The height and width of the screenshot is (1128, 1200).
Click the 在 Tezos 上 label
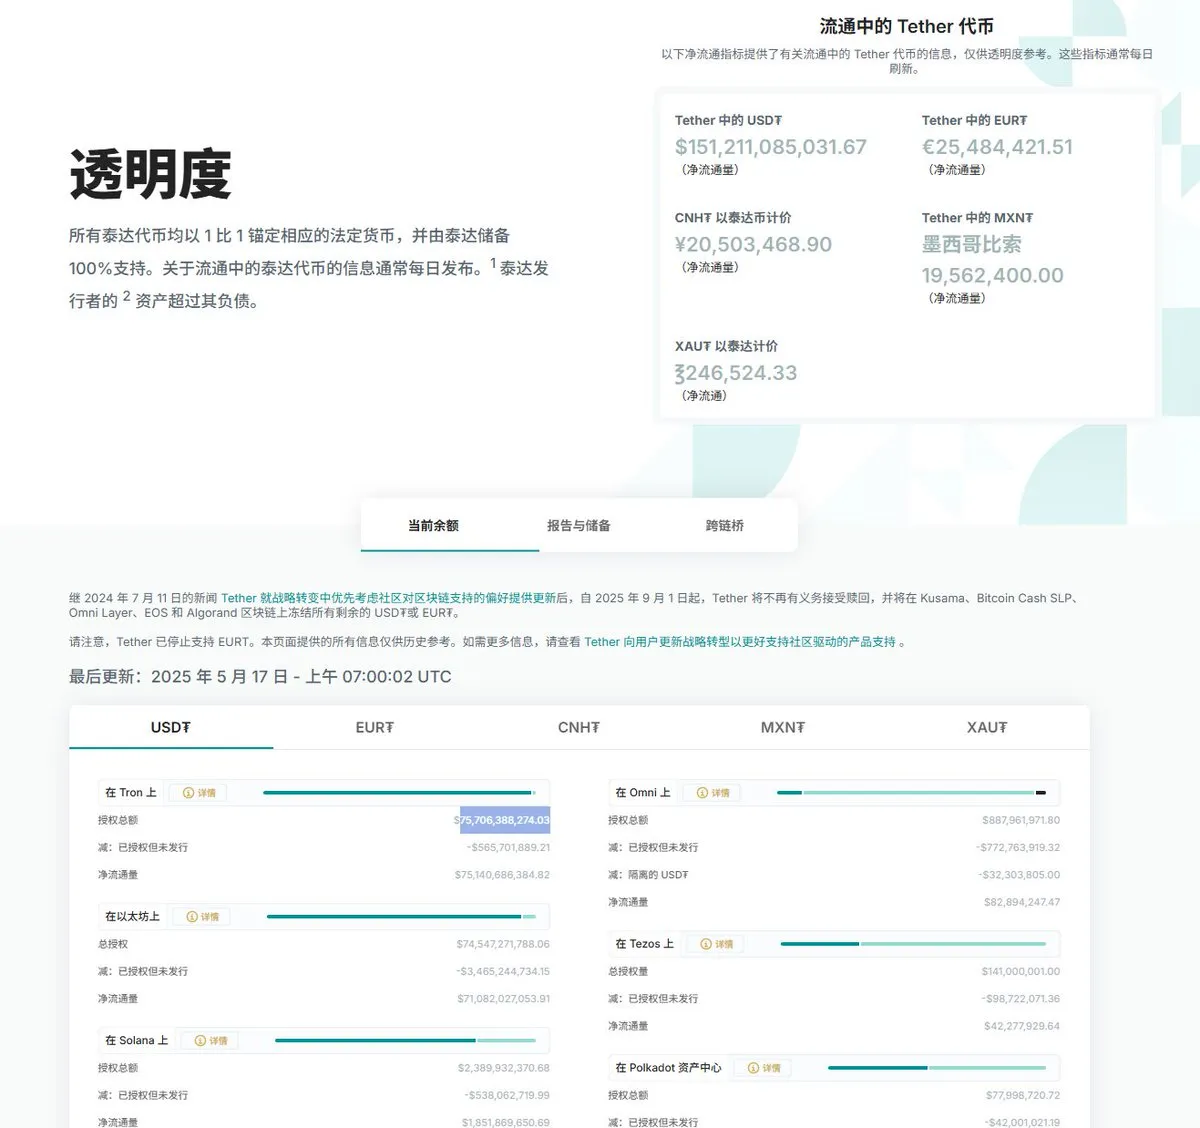[x=645, y=944]
